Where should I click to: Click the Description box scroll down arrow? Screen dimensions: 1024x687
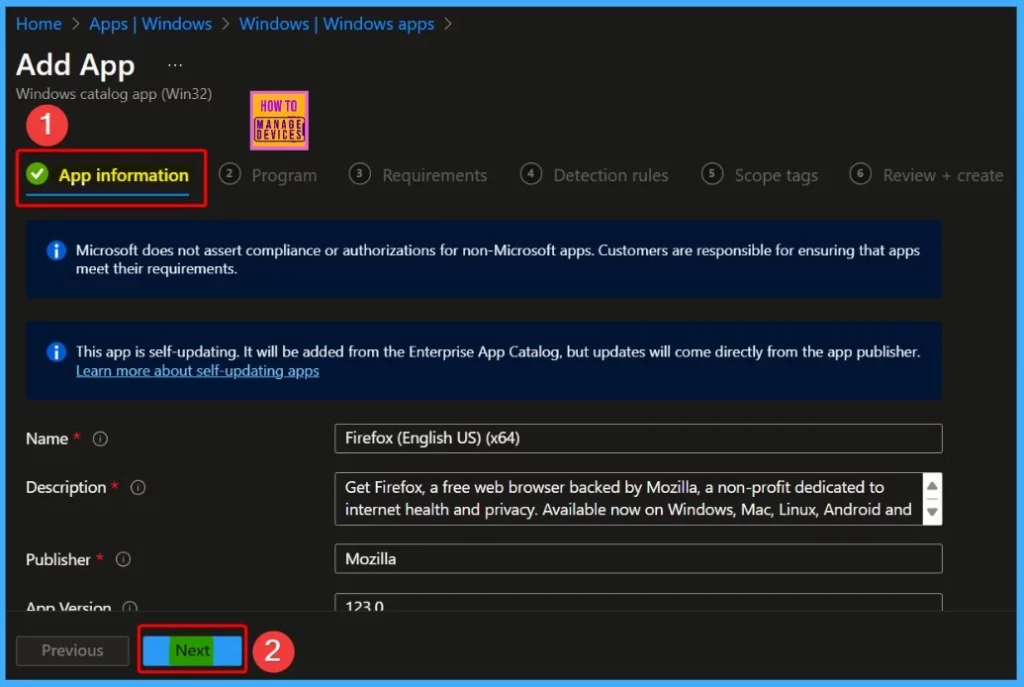933,512
